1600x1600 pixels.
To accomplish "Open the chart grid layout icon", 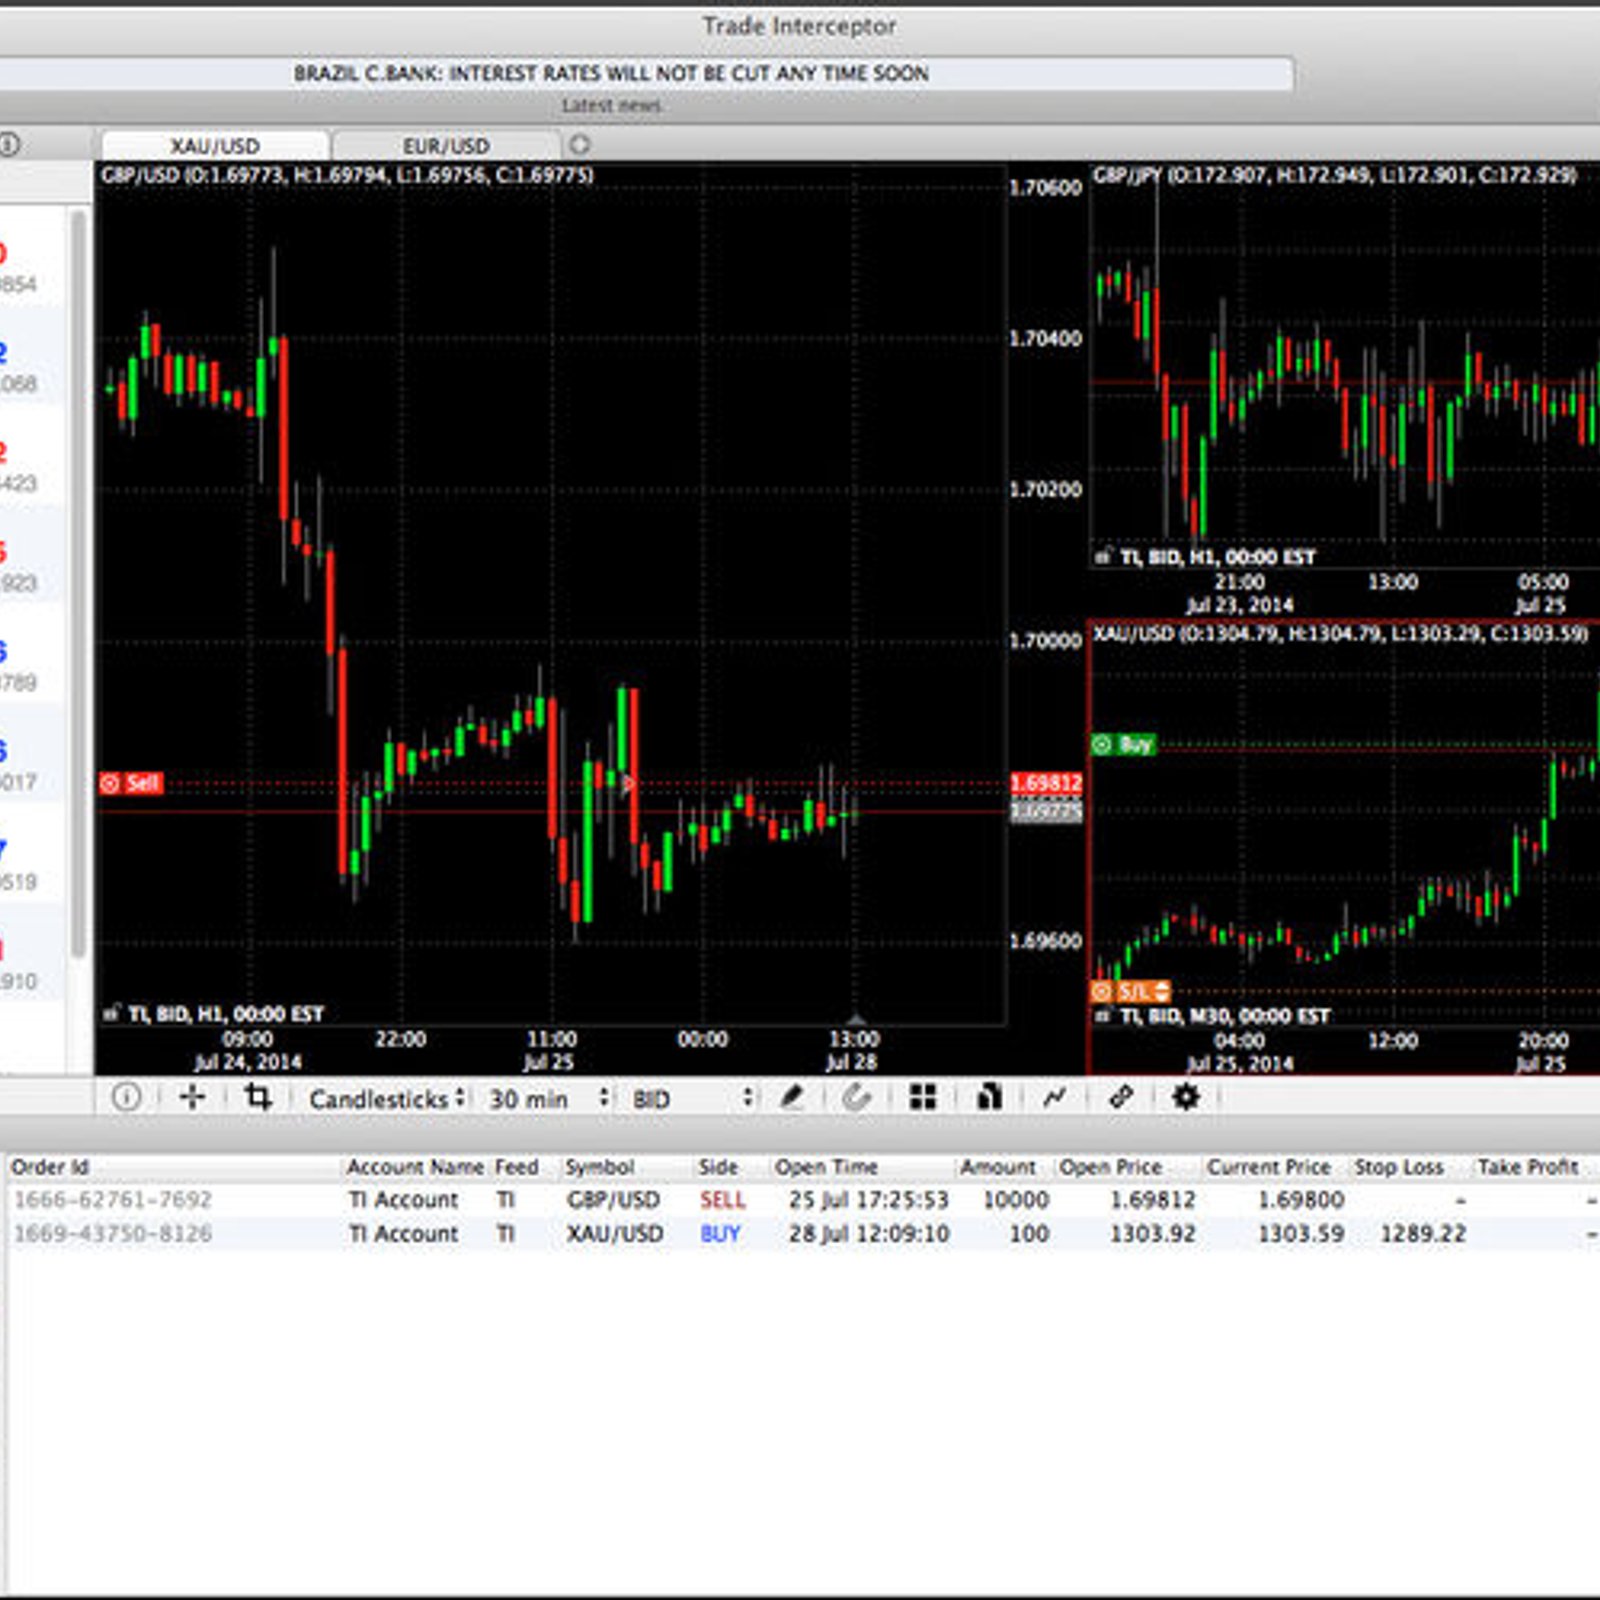I will (923, 1097).
